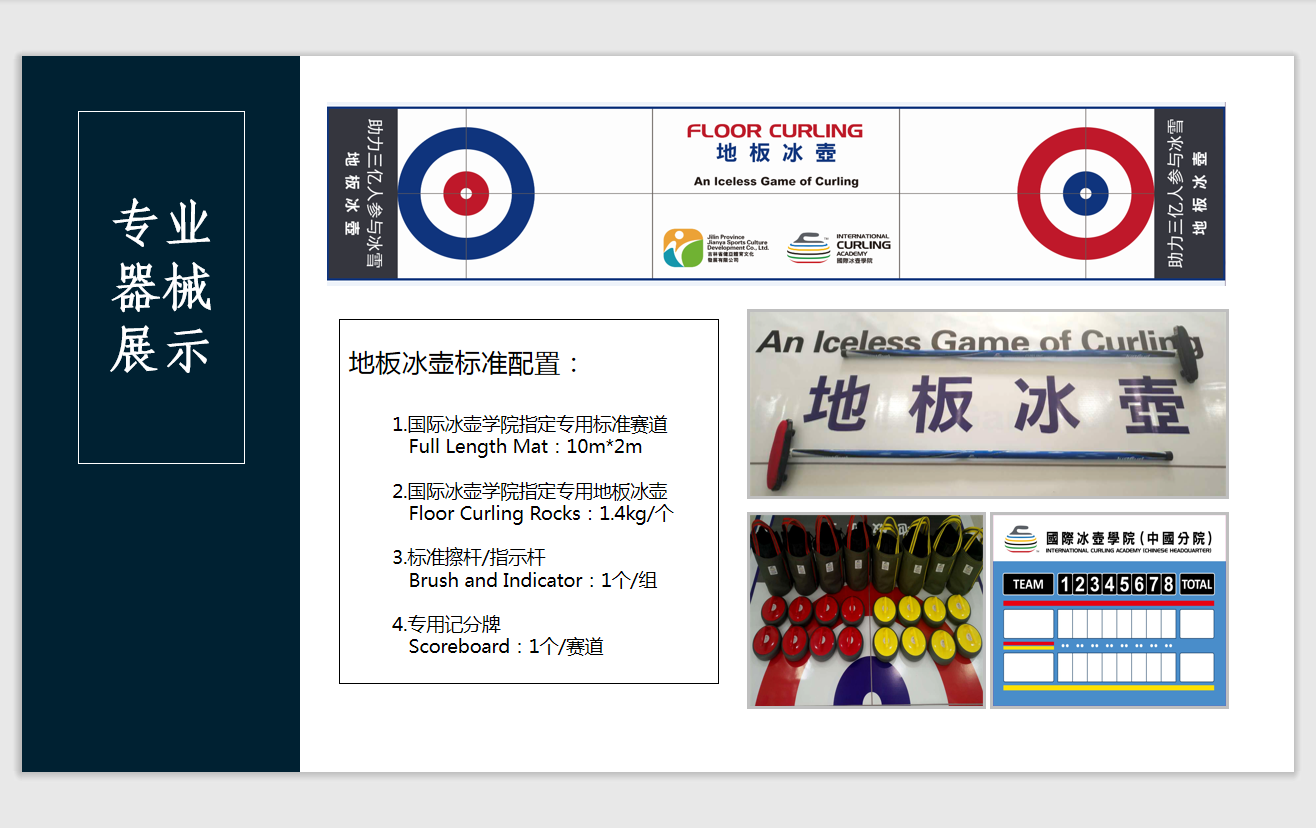Viewport: 1316px width, 828px height.
Task: Select the FLOOR CURLING red heading
Action: point(775,131)
